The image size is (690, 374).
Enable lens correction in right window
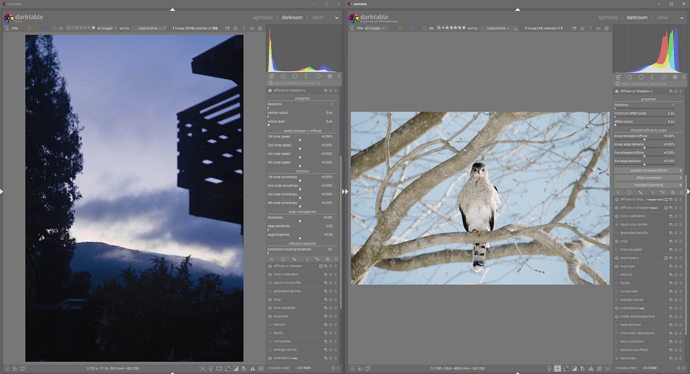coord(617,341)
